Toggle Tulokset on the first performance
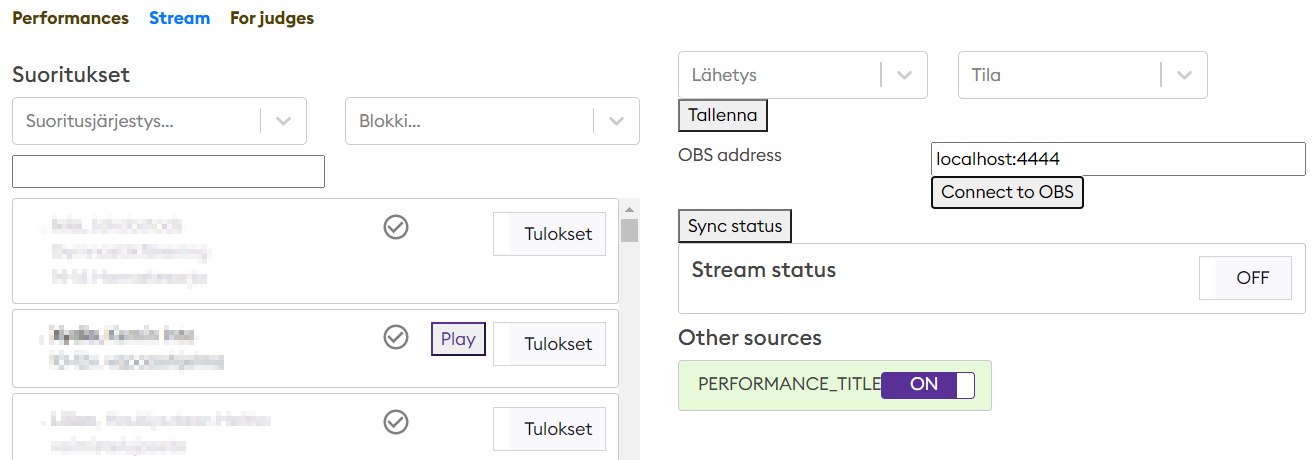This screenshot has width=1314, height=460. tap(549, 234)
